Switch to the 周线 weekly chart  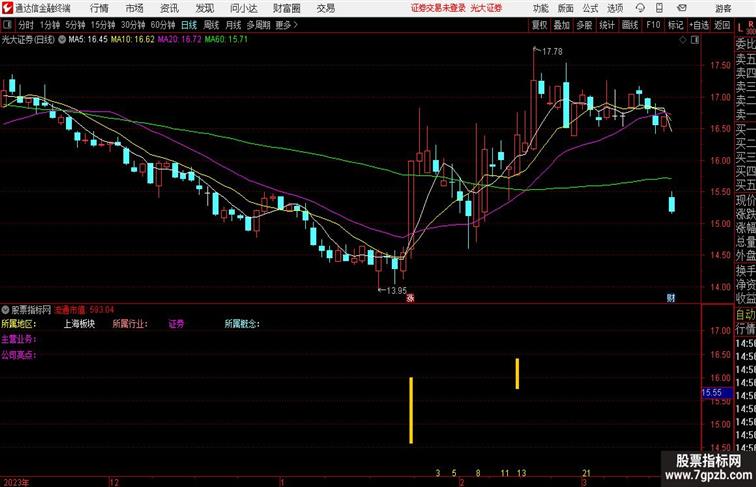click(x=211, y=25)
